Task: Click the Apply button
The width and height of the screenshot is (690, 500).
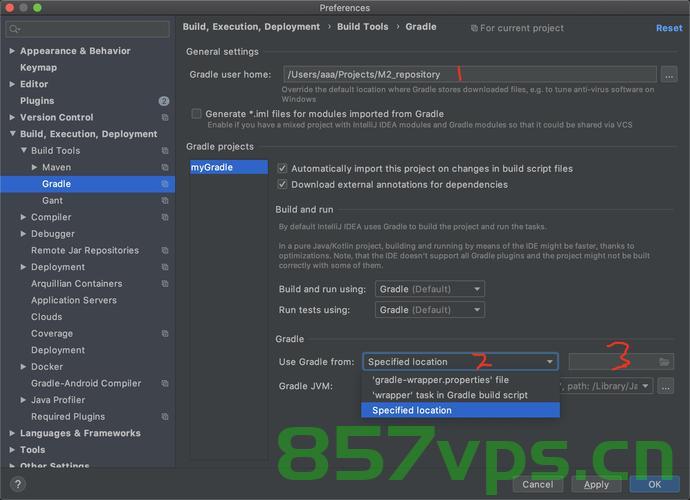Action: coord(596,484)
